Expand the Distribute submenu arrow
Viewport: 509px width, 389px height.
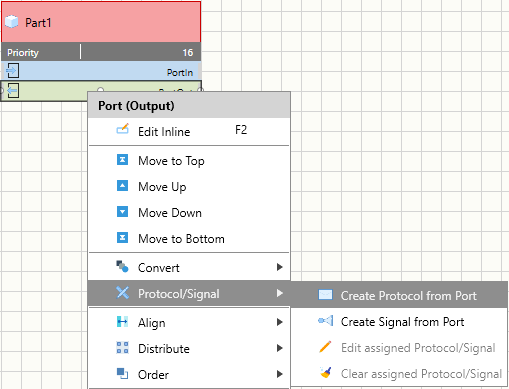point(280,348)
